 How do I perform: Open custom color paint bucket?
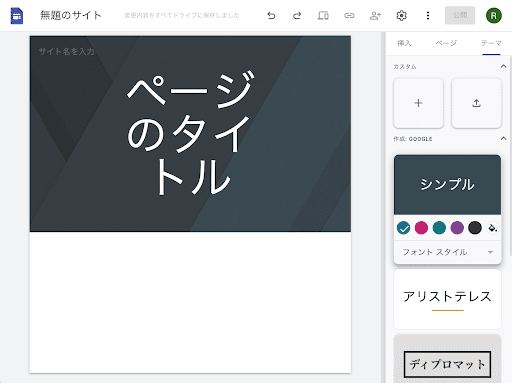tap(493, 228)
